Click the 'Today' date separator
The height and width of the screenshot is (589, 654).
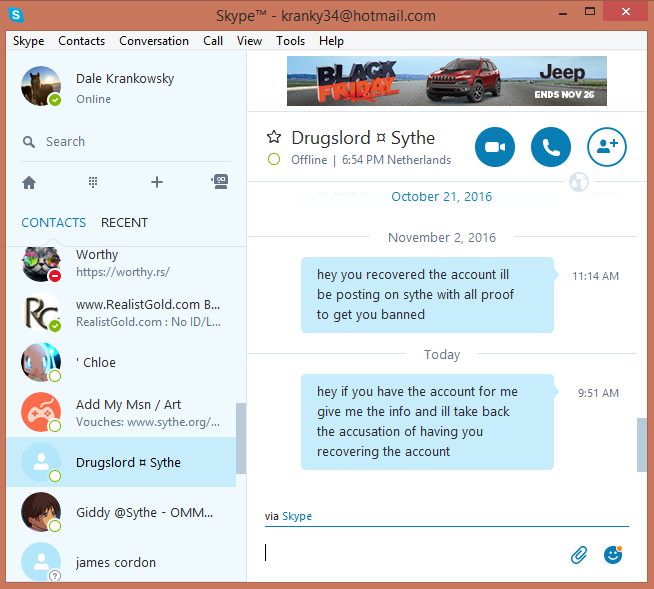click(442, 355)
